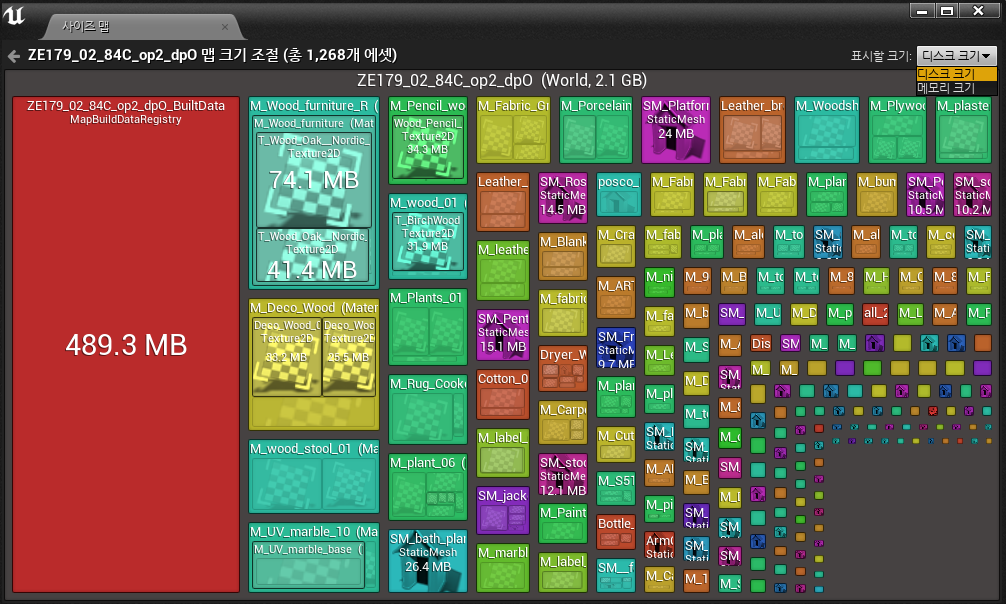Select the M_Fabric_Gr block
This screenshot has height=604, width=1006.
click(513, 130)
